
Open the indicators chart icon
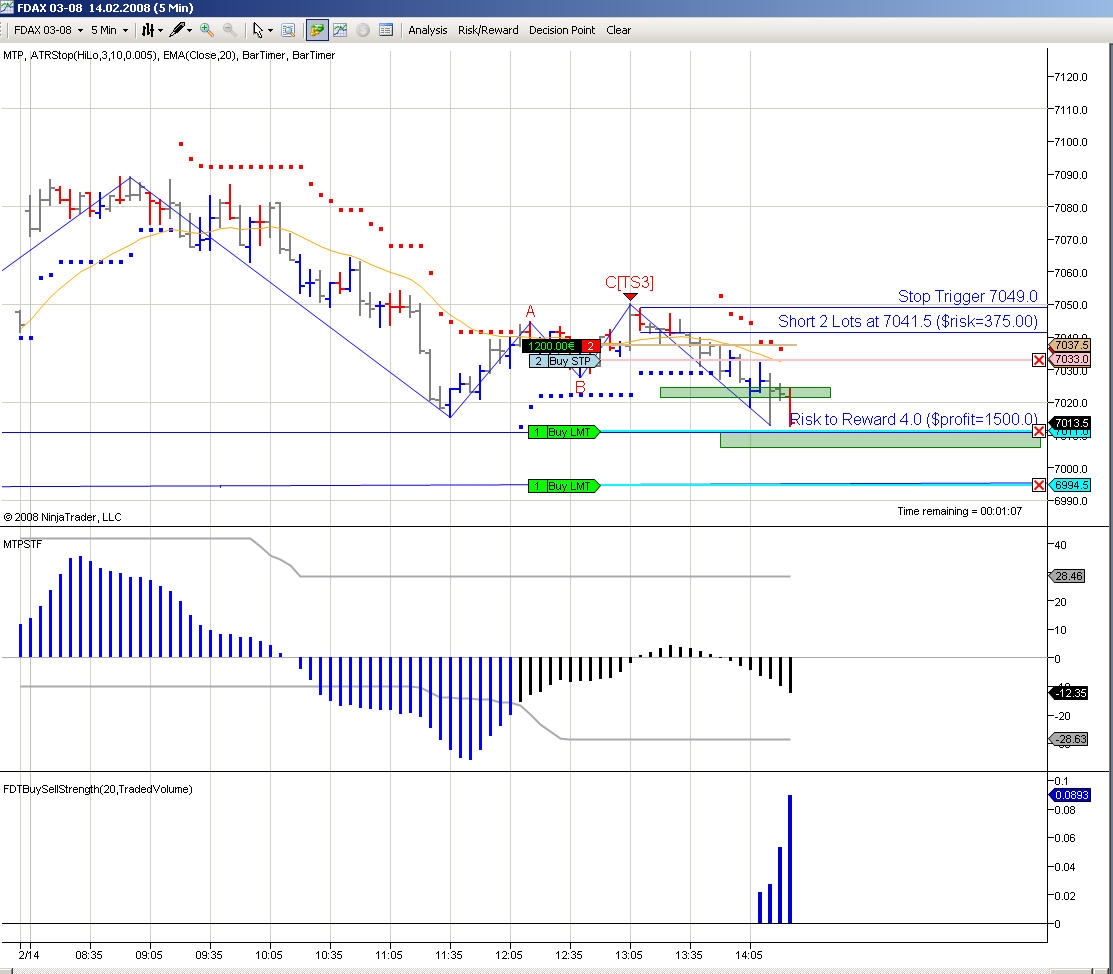click(340, 30)
